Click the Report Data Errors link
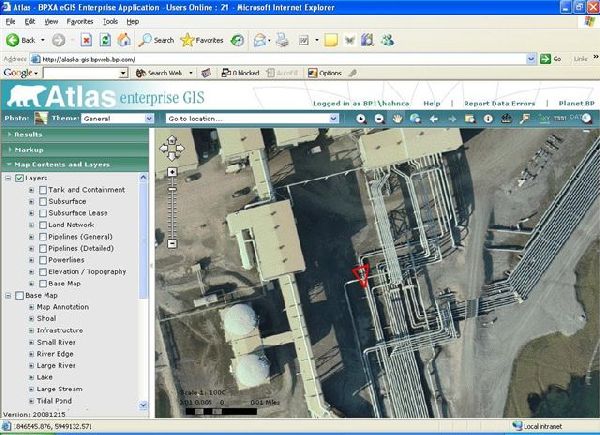The width and height of the screenshot is (600, 435). (x=498, y=103)
